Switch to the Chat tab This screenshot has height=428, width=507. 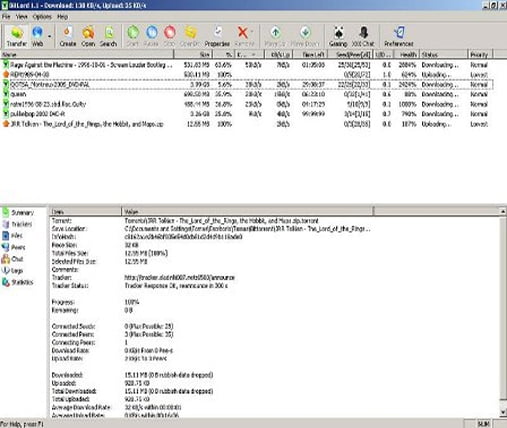[x=13, y=259]
